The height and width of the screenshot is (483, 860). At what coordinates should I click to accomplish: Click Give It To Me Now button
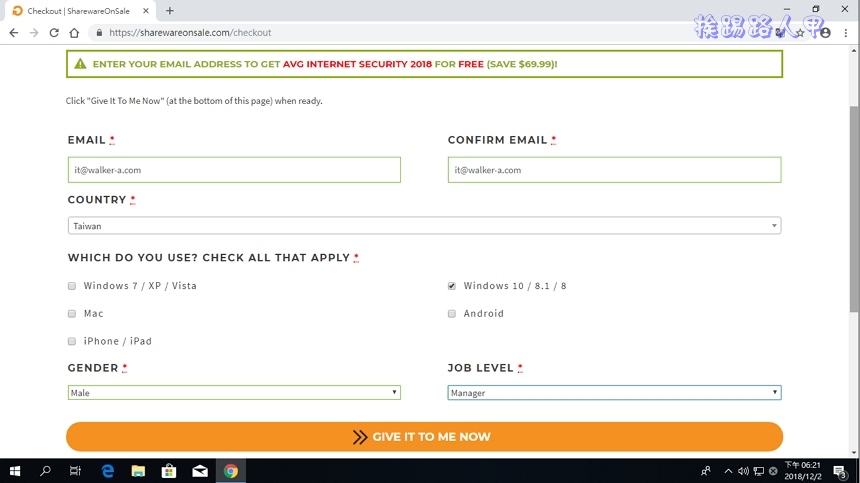point(425,437)
